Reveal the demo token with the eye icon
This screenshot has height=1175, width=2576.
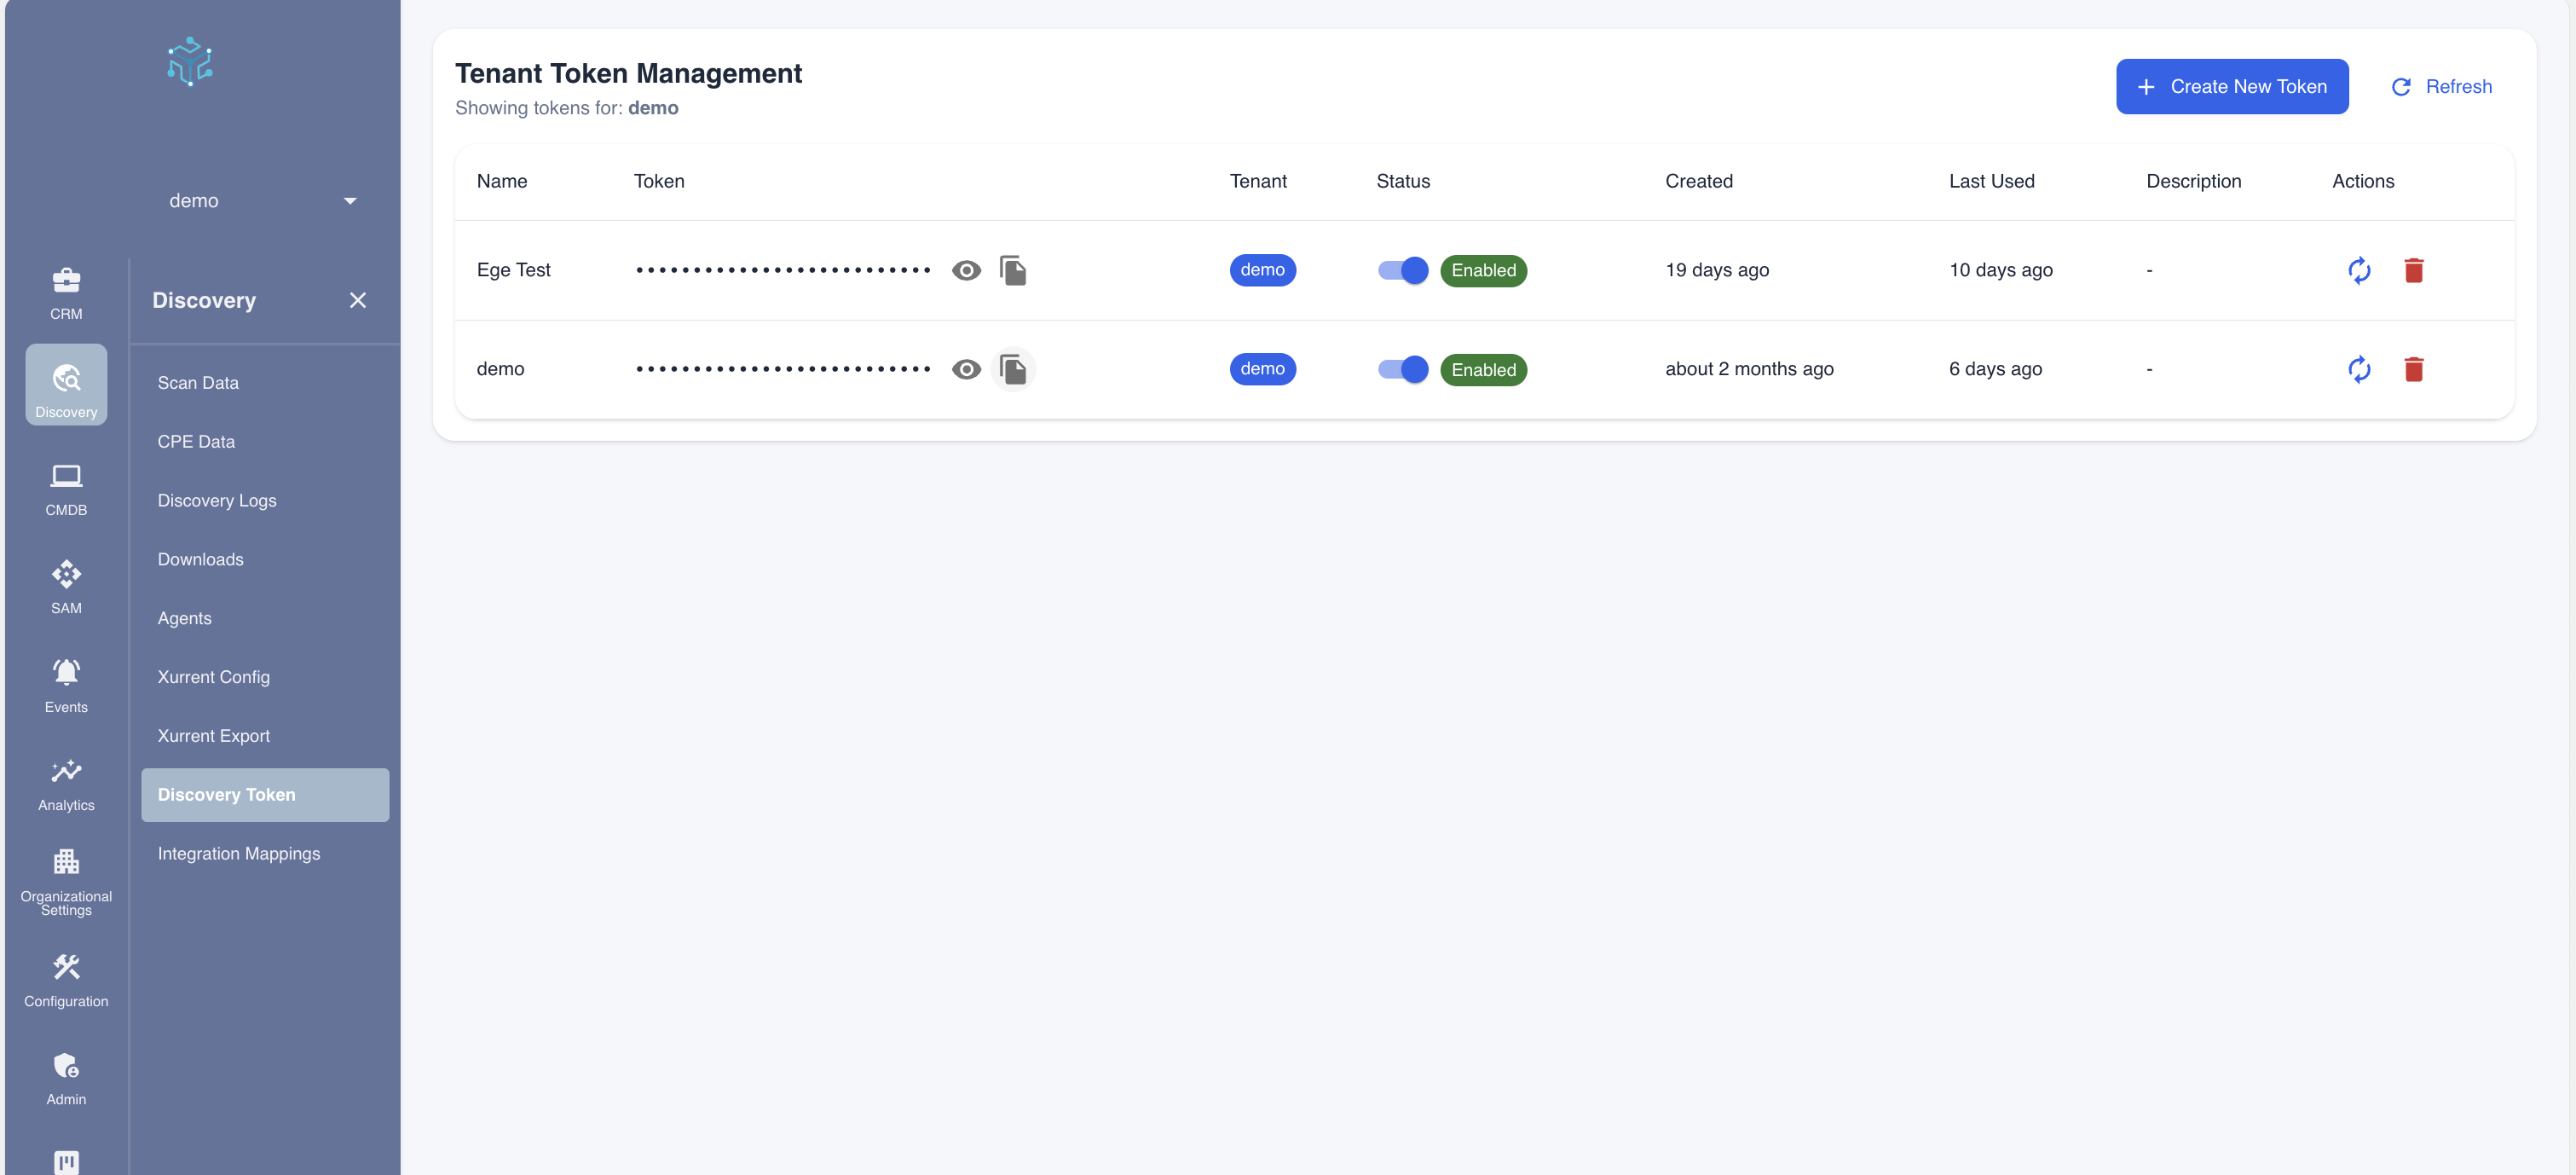(965, 369)
